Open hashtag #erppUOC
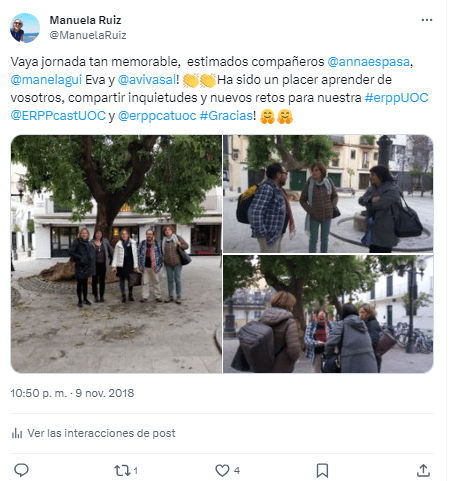 click(396, 98)
